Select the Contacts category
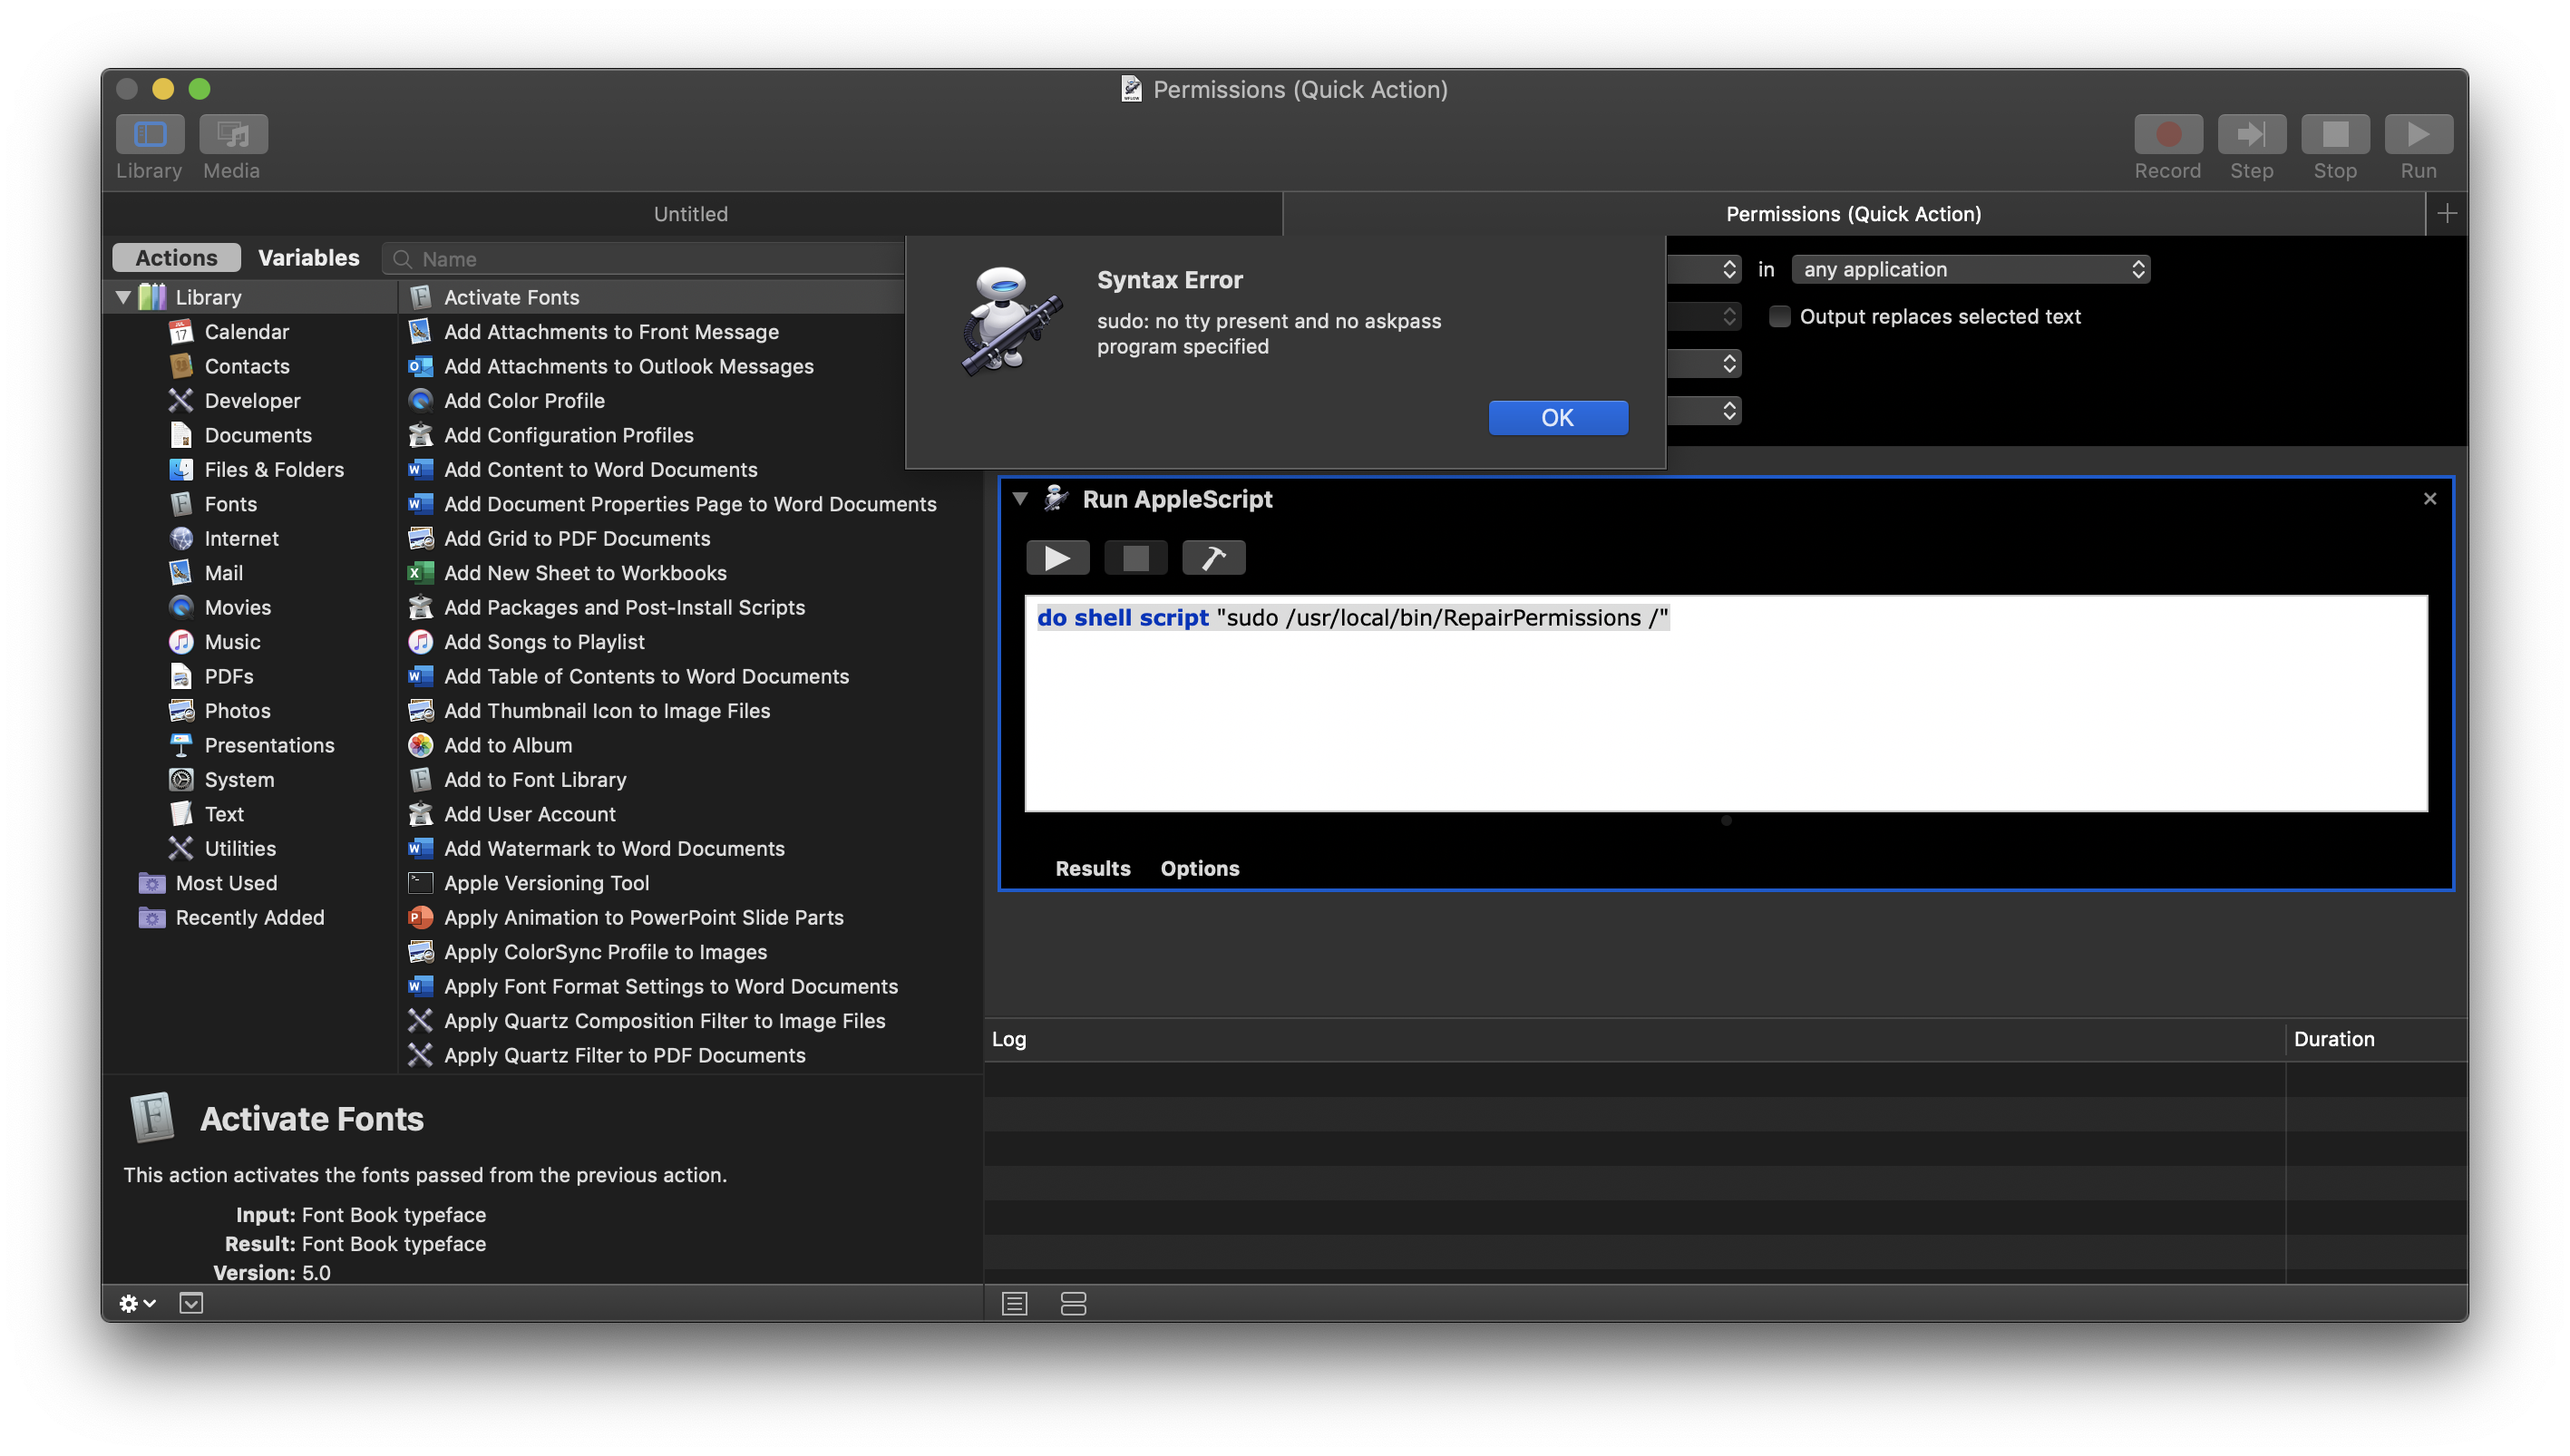This screenshot has height=1456, width=2570. [x=246, y=366]
